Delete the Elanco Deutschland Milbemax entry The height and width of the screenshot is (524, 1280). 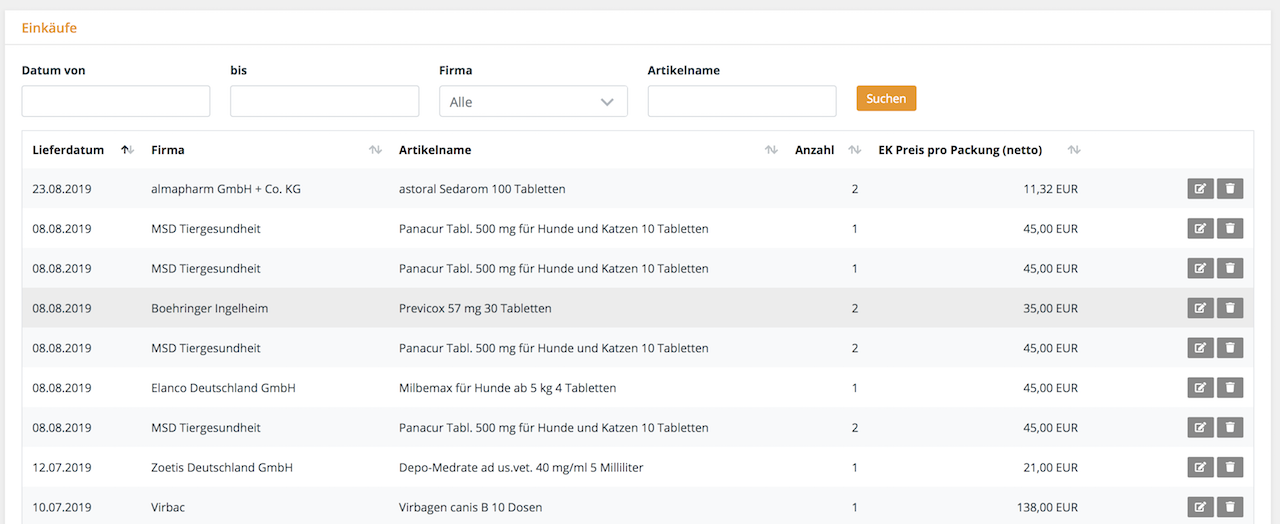[1230, 388]
